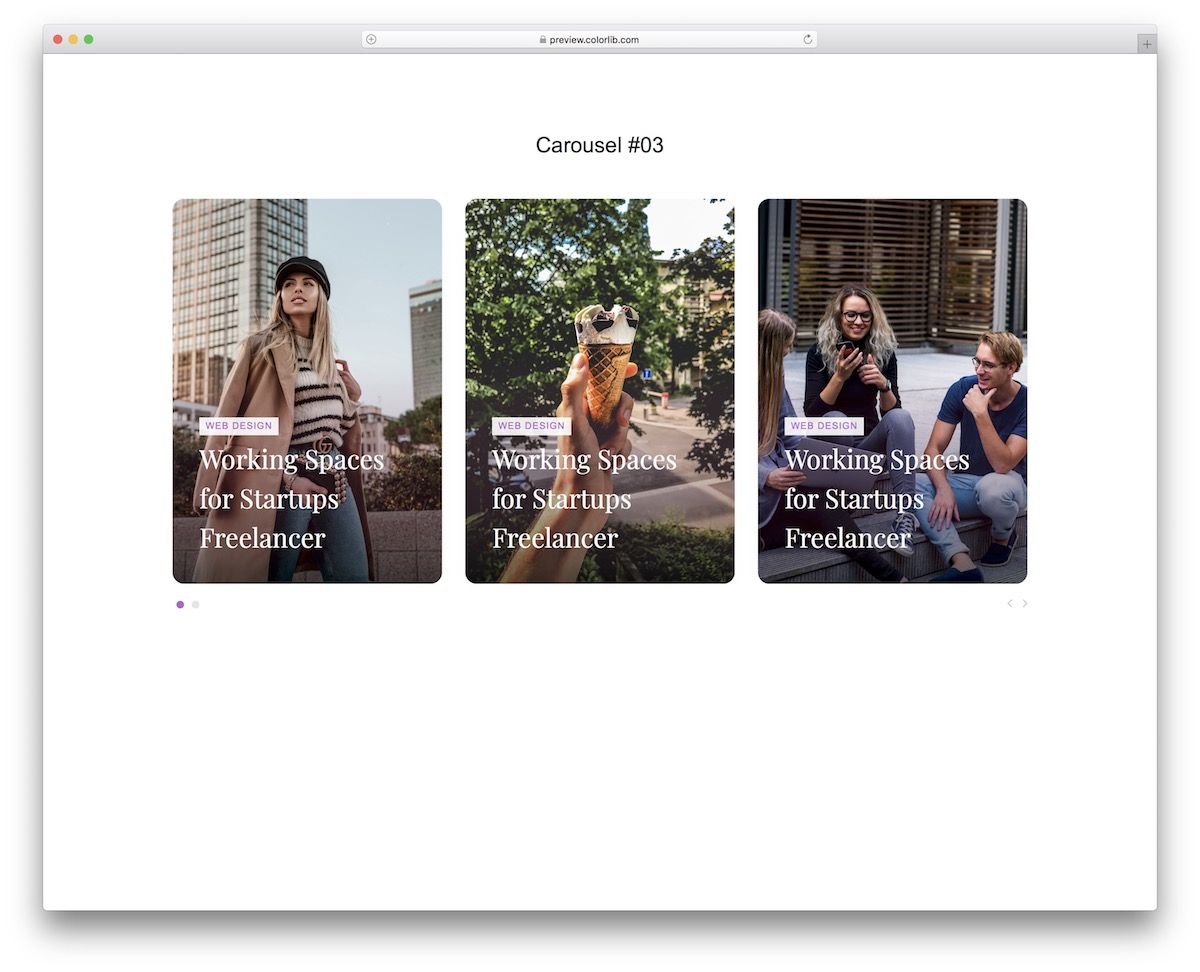Advance carousel with the next arrow
Screen dimensions: 1200x972
pos(1025,603)
